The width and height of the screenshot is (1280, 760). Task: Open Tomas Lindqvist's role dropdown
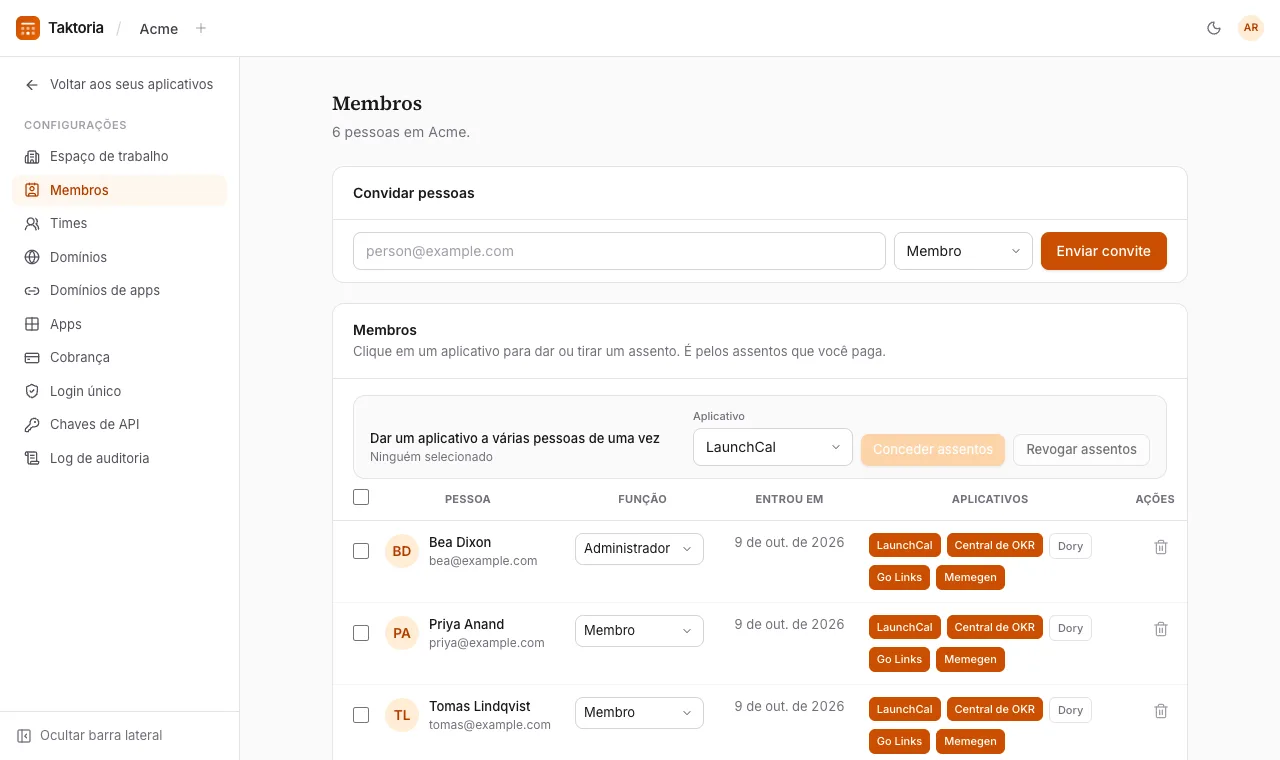639,713
